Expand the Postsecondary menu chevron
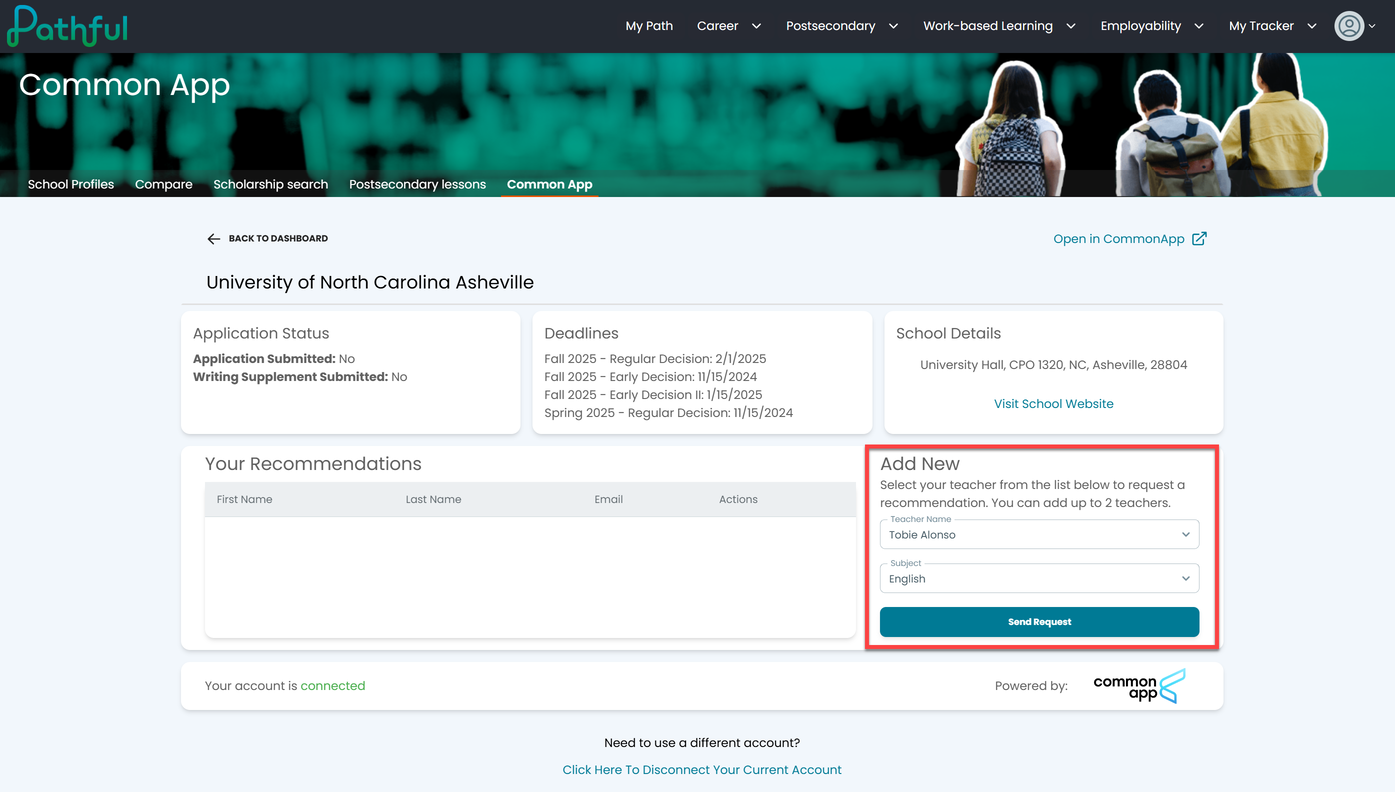This screenshot has height=792, width=1395. click(x=893, y=26)
